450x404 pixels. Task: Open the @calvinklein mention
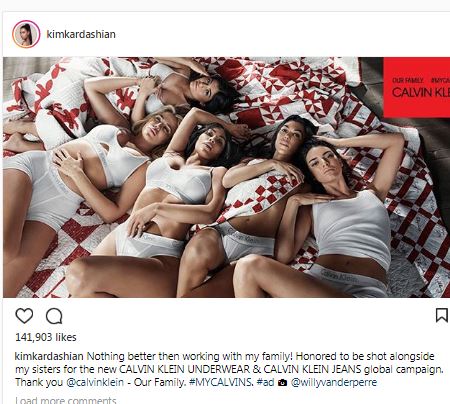pos(95,382)
